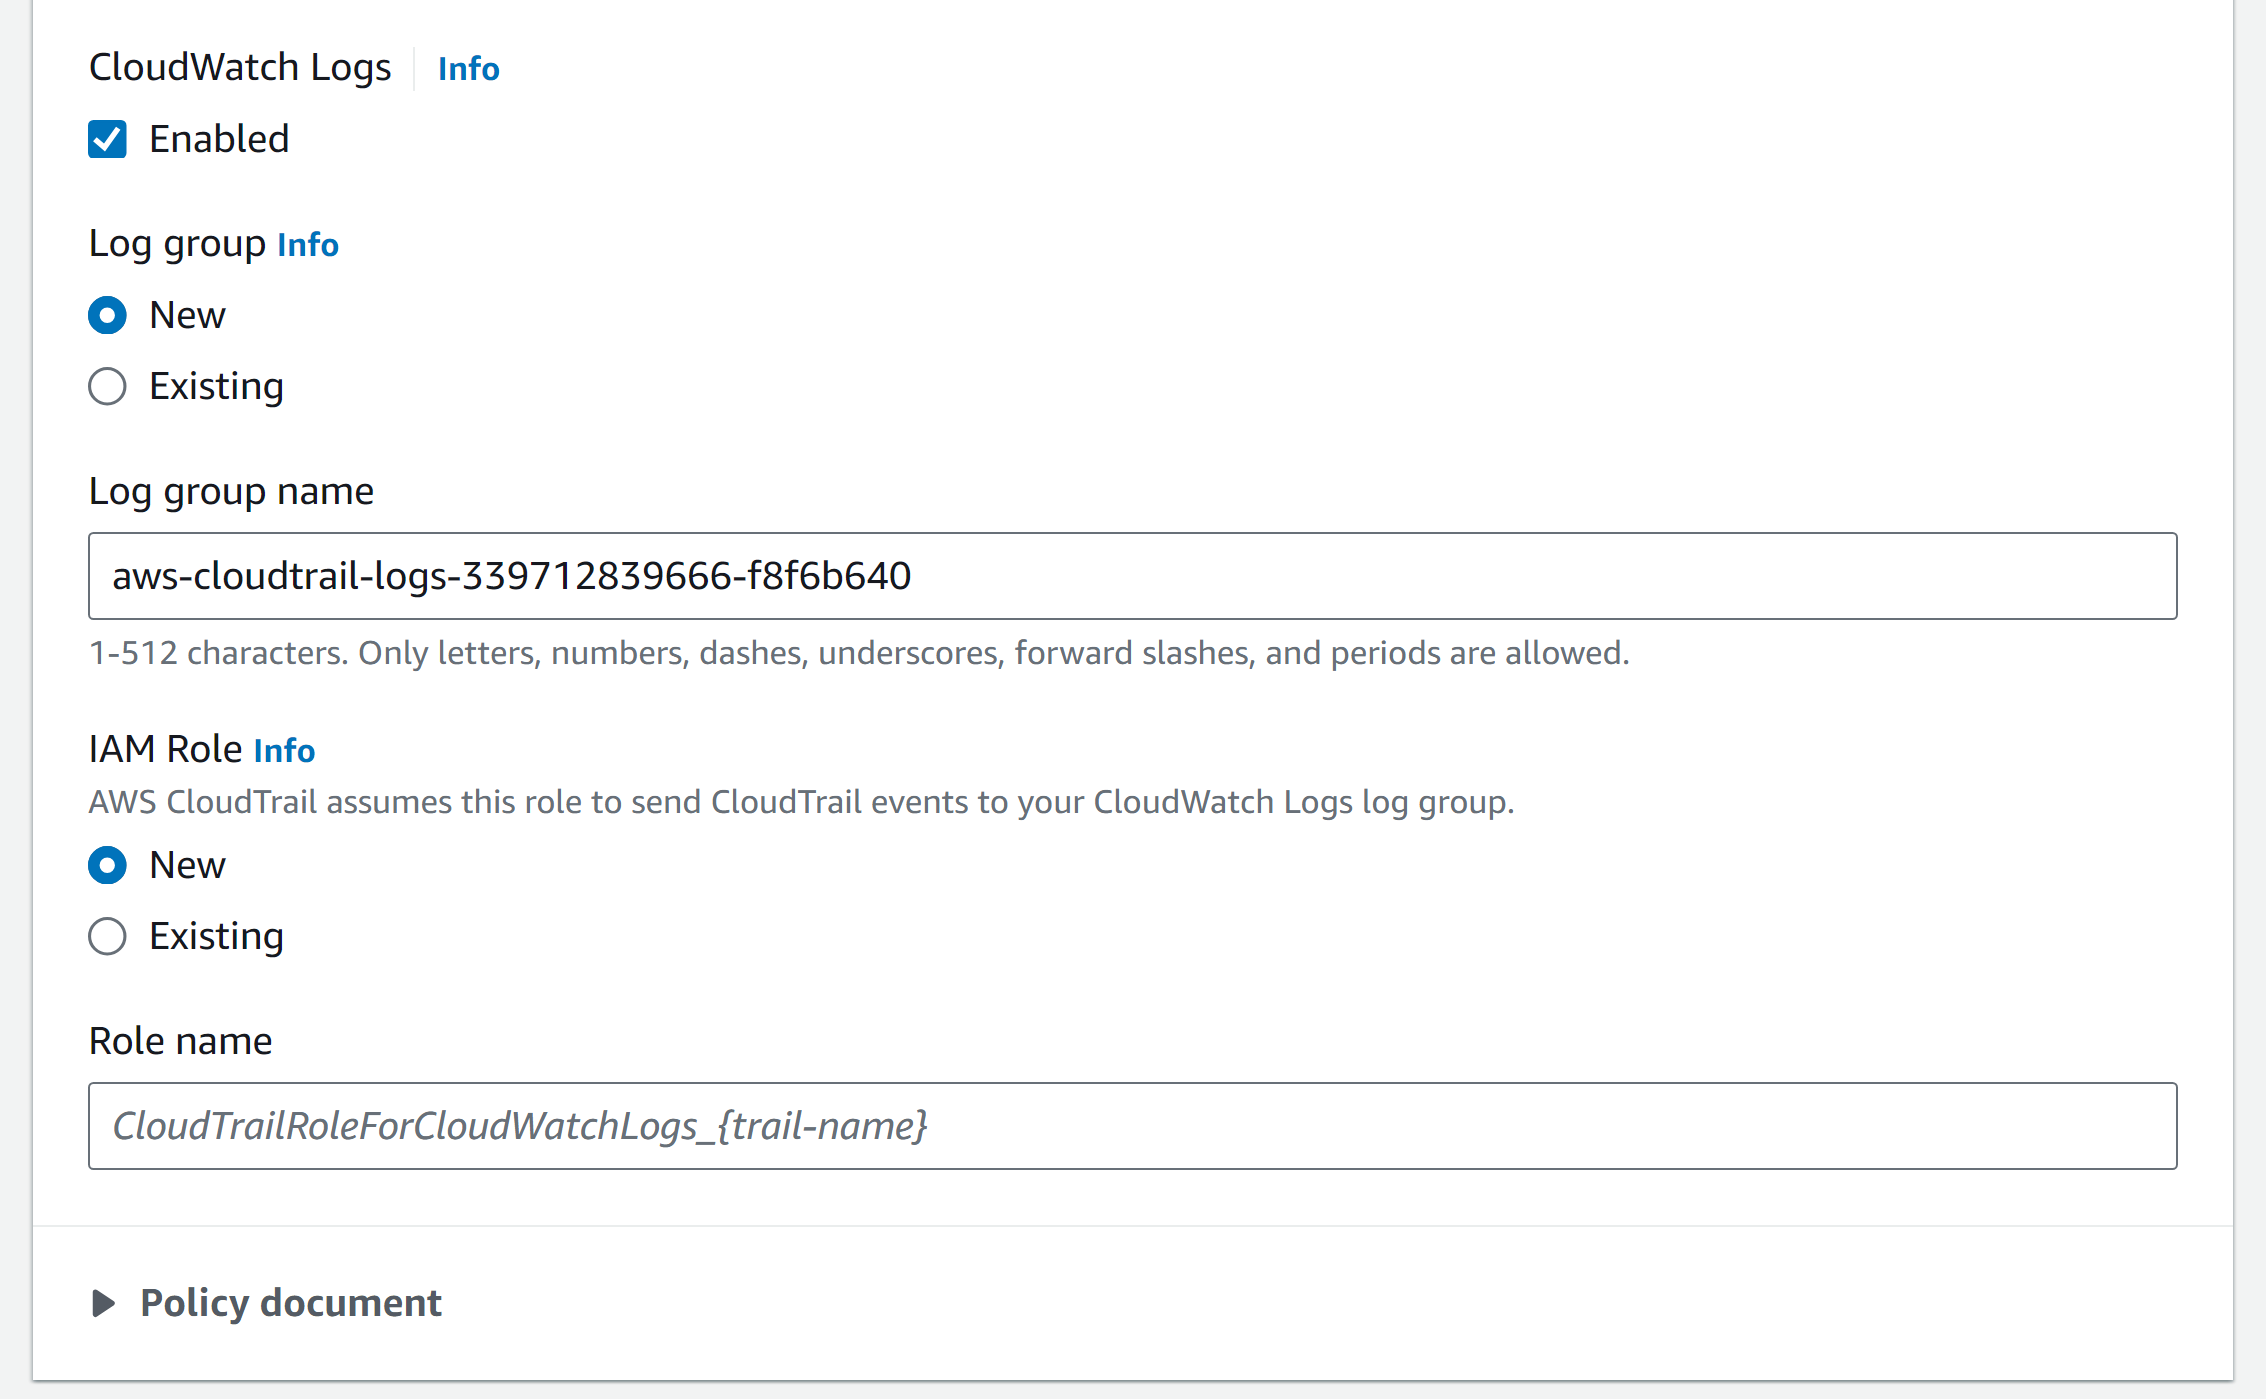Select Existing radio button under Log group
The height and width of the screenshot is (1399, 2266).
pos(107,386)
